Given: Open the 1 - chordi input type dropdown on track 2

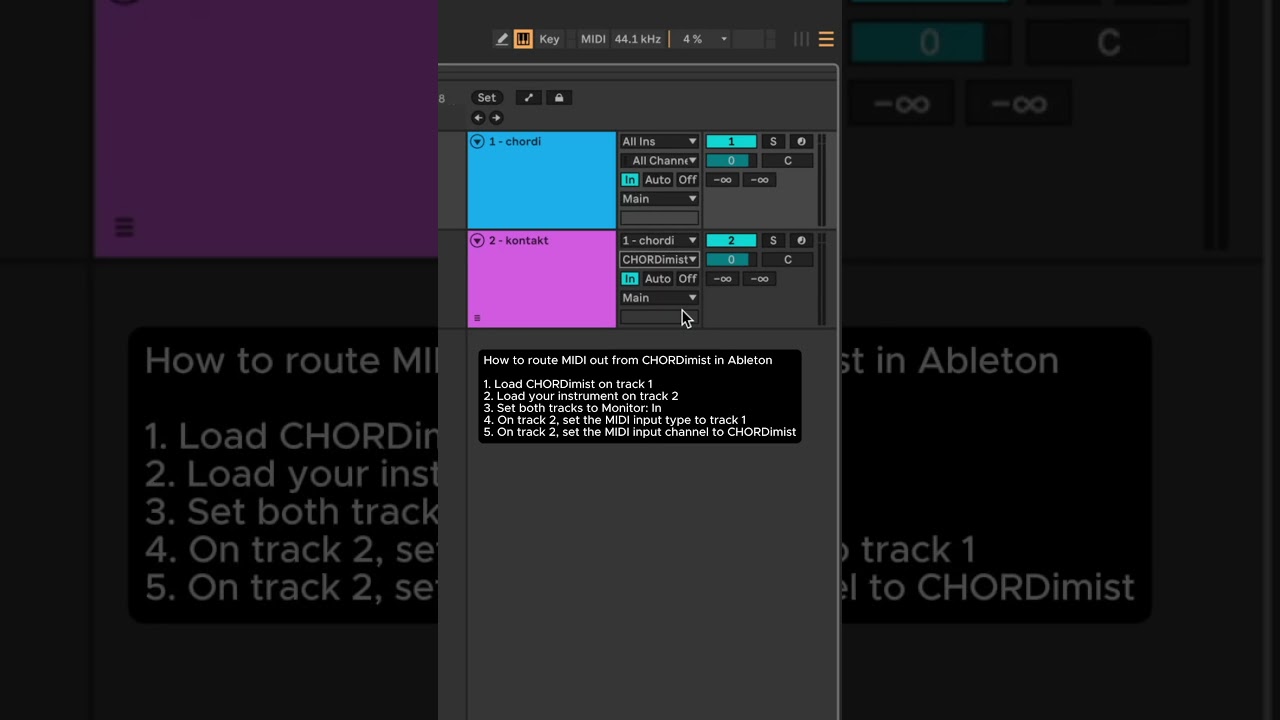Looking at the screenshot, I should (659, 241).
